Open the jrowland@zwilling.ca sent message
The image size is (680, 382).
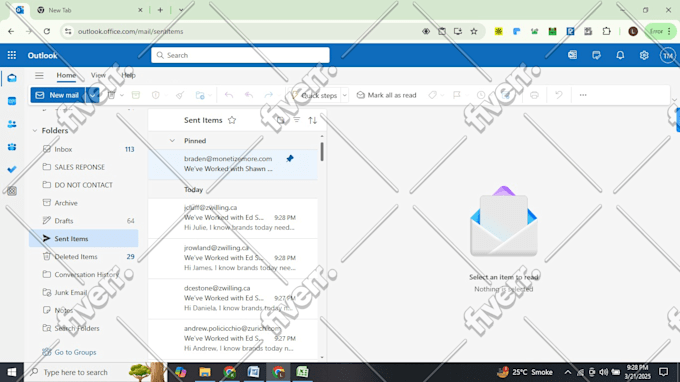[233, 258]
